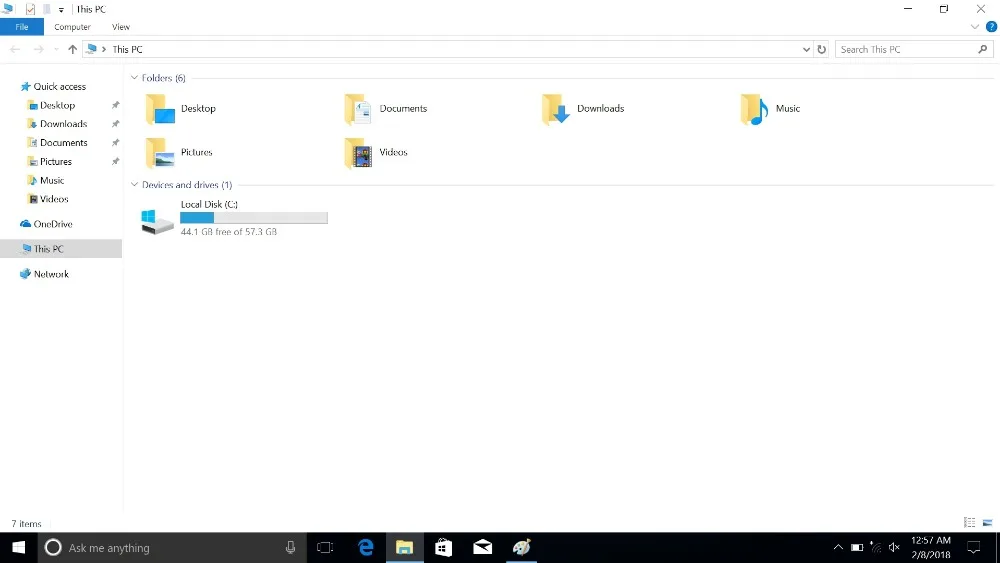
Task: Open the Action Center notifications icon
Action: (974, 548)
